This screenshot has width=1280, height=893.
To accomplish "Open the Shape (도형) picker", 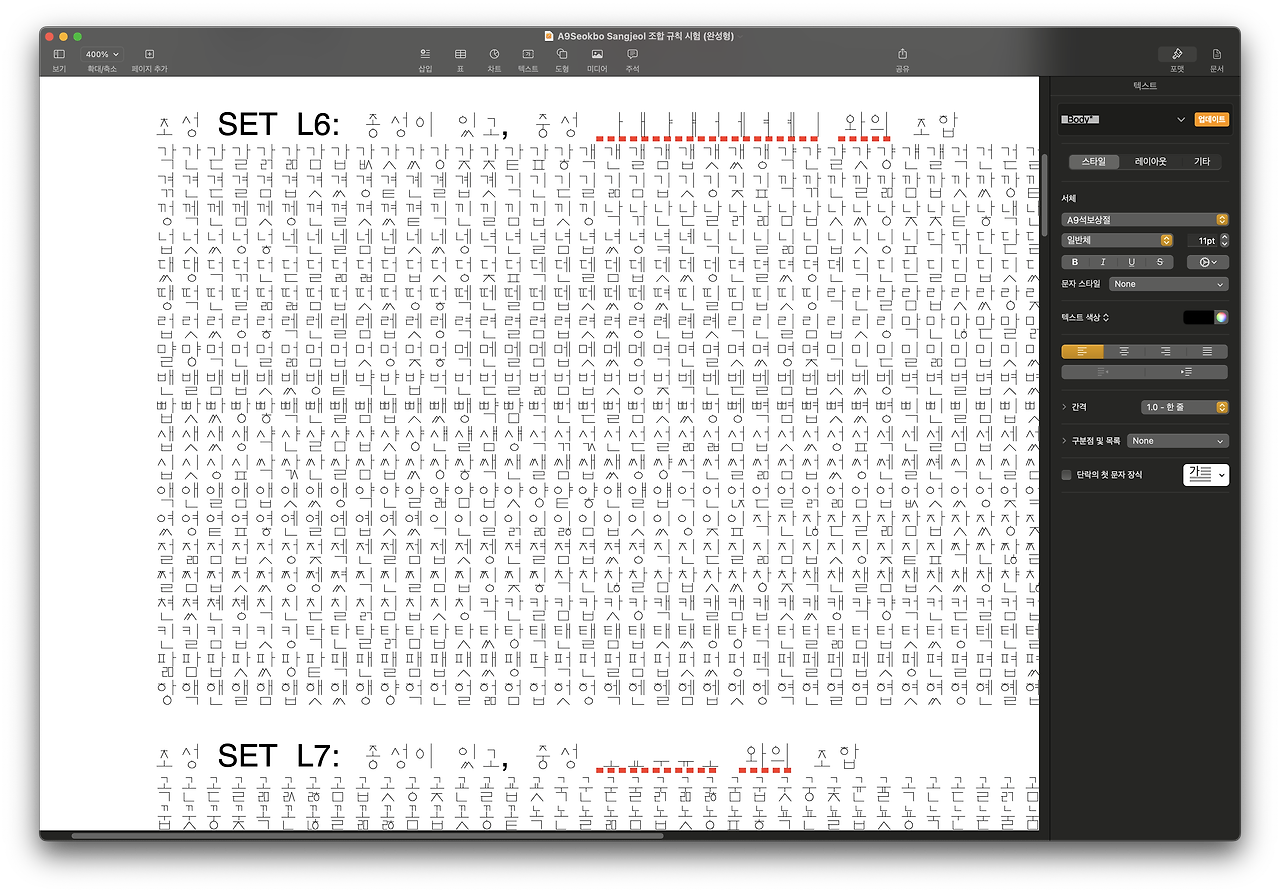I will (562, 54).
